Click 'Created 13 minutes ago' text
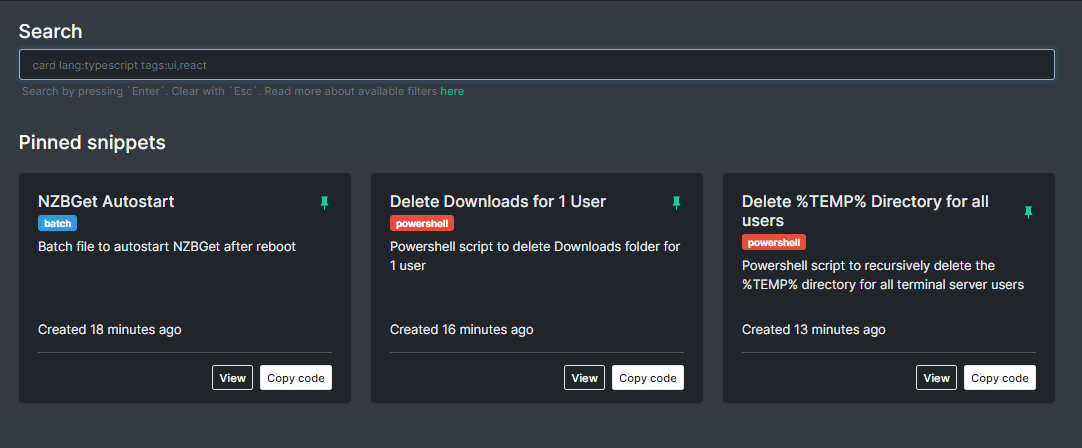 [x=814, y=329]
